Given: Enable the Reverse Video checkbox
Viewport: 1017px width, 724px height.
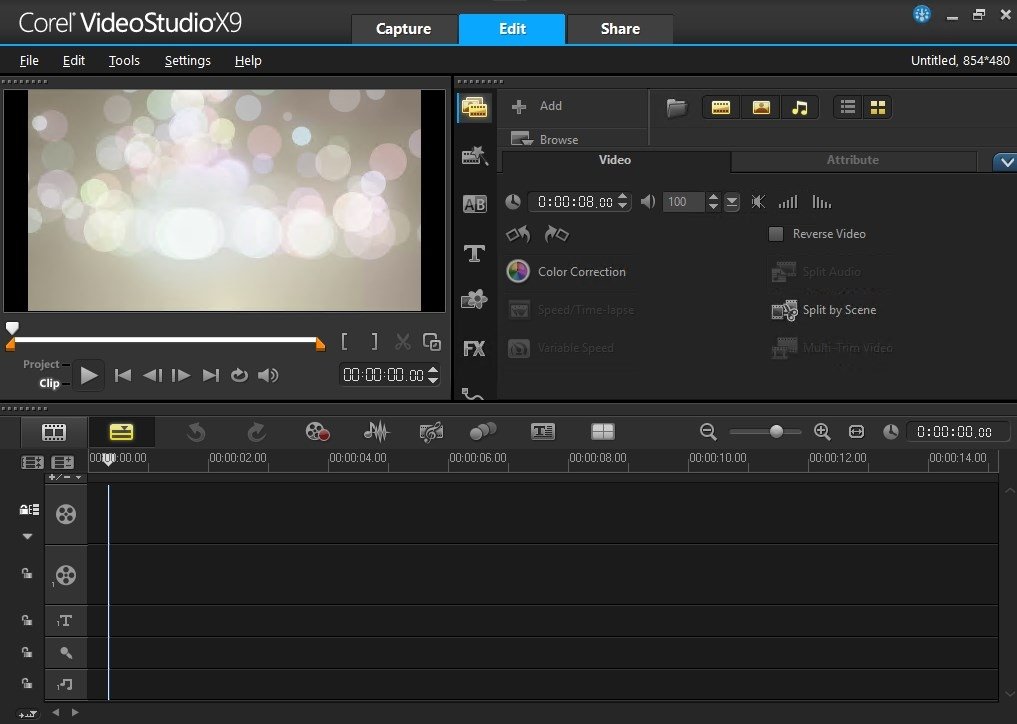Looking at the screenshot, I should (x=776, y=234).
